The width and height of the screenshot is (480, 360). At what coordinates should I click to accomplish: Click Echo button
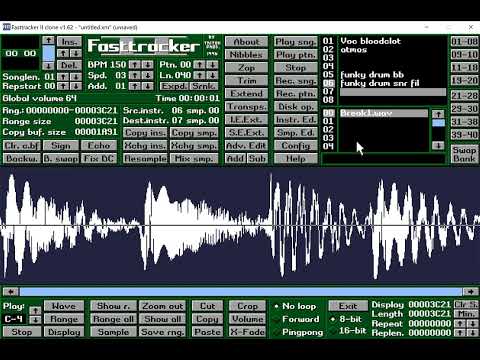(x=99, y=146)
